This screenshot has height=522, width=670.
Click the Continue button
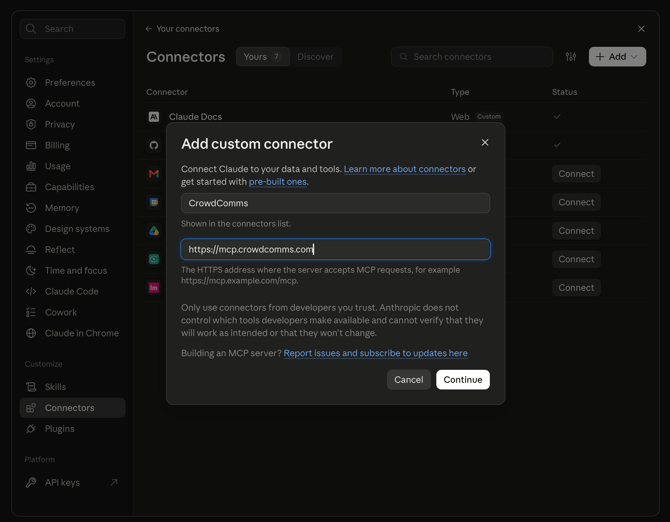pyautogui.click(x=463, y=380)
